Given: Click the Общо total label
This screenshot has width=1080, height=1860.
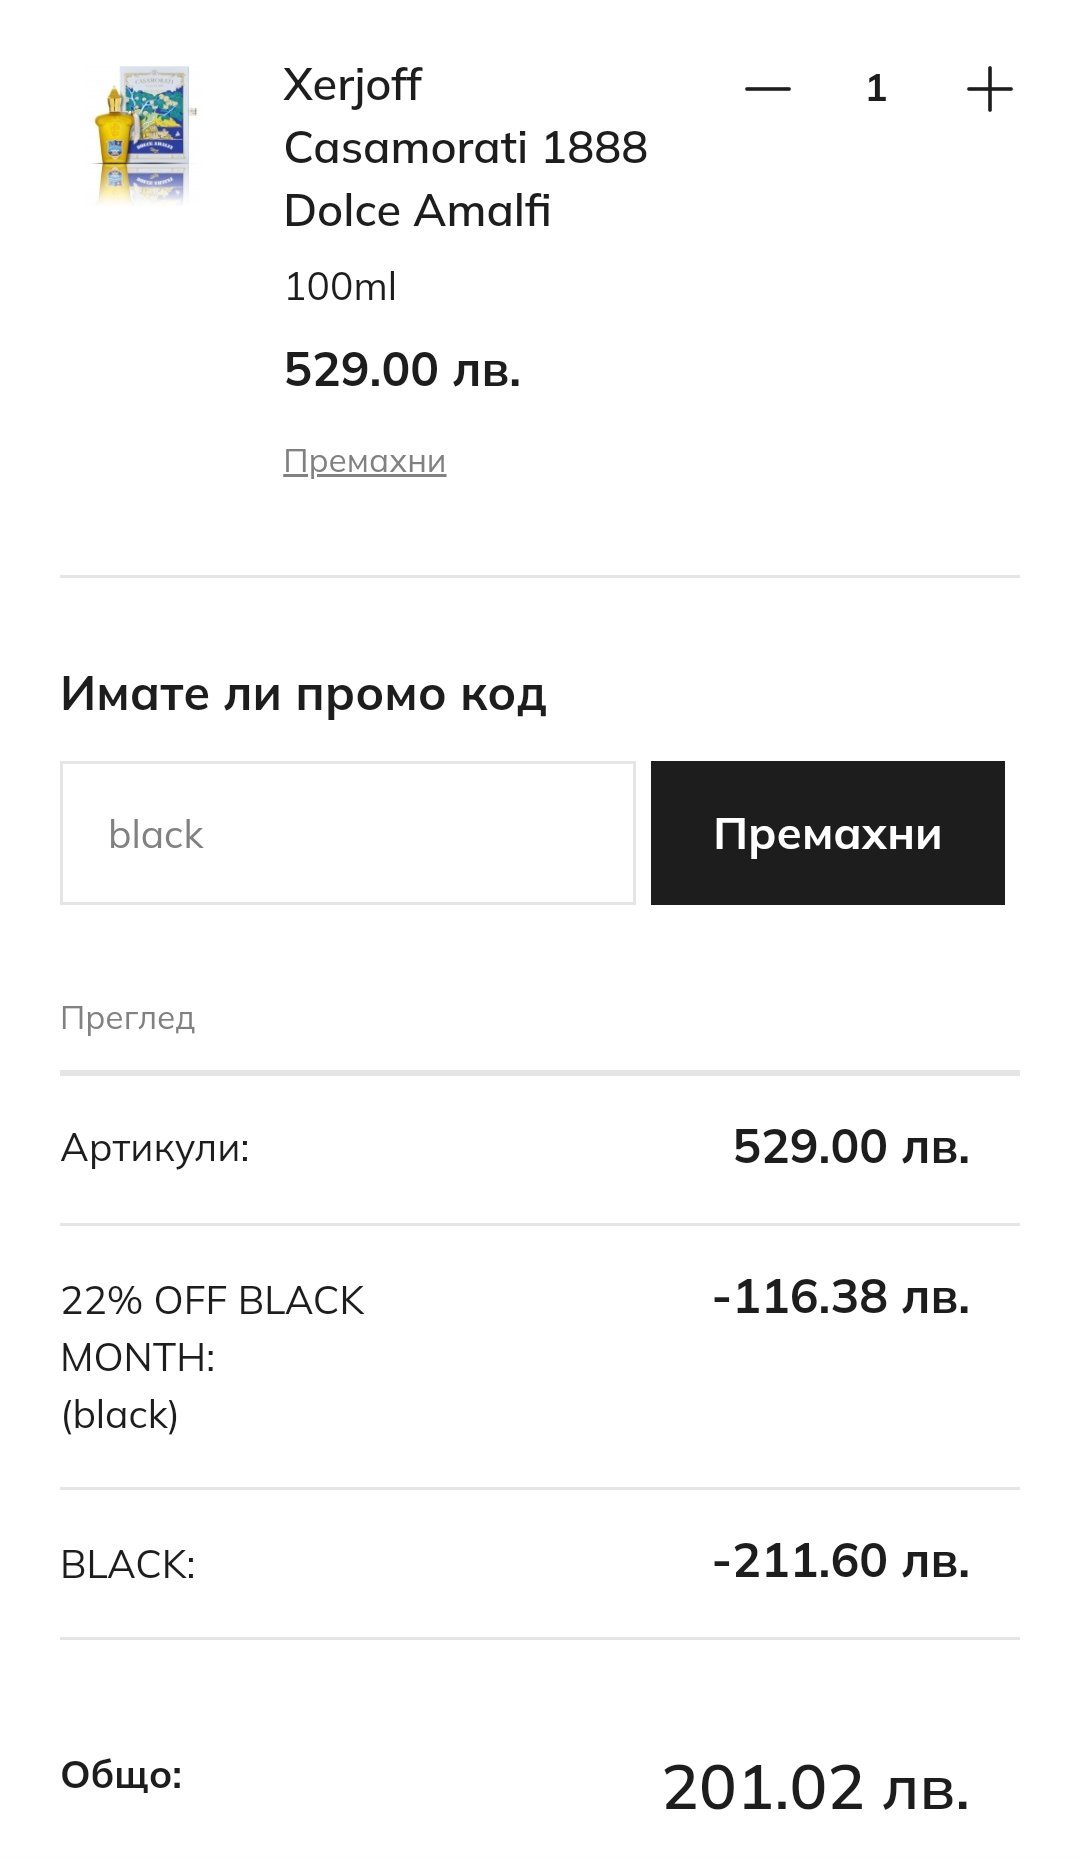Looking at the screenshot, I should coord(121,1775).
